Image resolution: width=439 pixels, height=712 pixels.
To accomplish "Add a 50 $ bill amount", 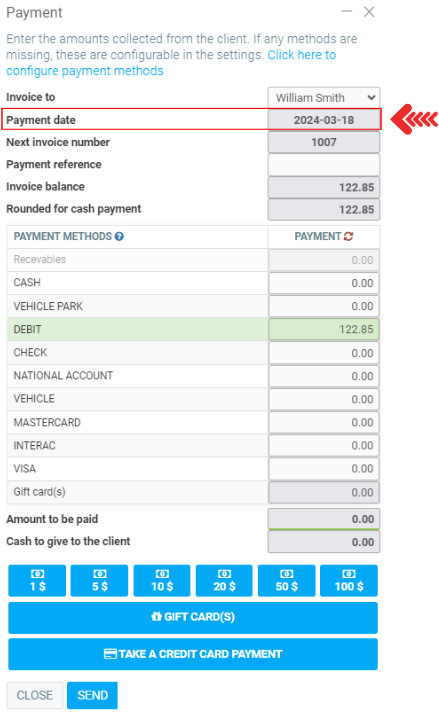I will (286, 580).
